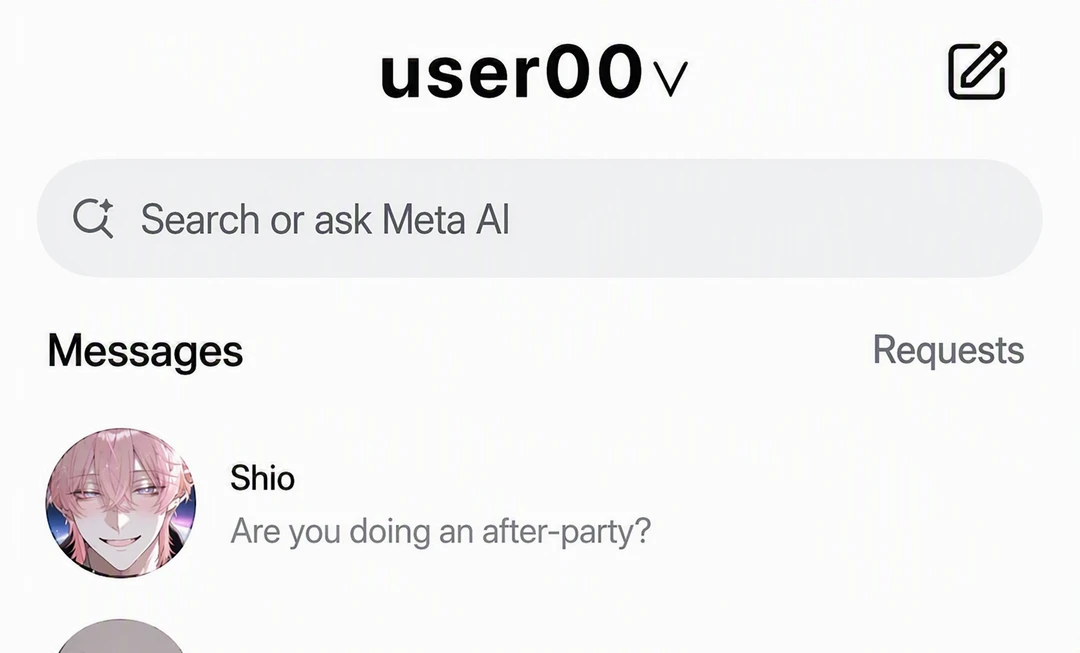Open the new message compose icon
This screenshot has height=653, width=1080.
click(977, 71)
